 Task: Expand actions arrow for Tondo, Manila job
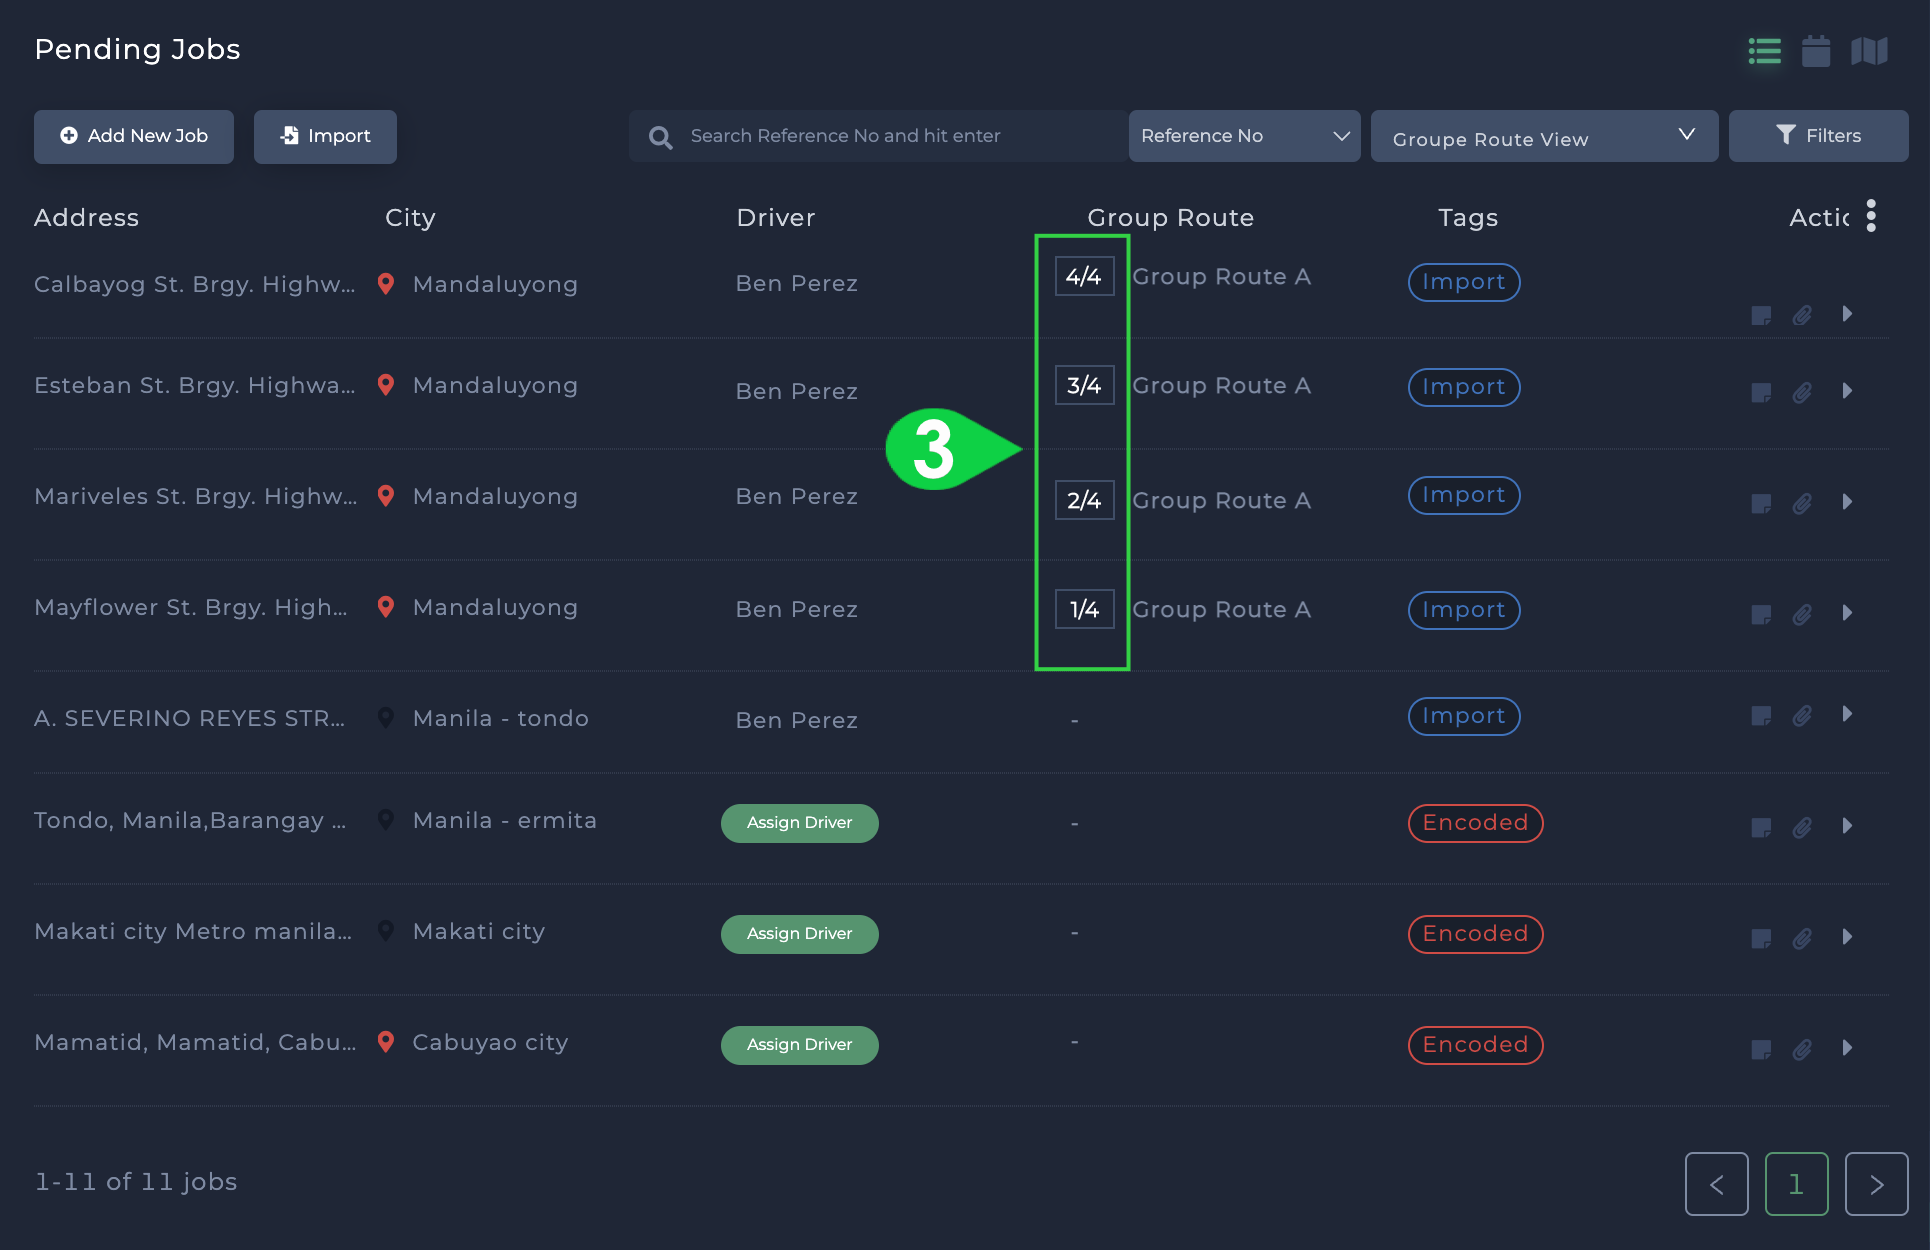(x=1847, y=826)
